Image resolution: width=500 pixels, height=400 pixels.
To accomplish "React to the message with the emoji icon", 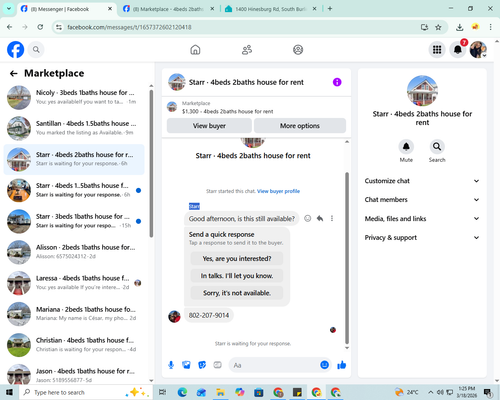I will click(x=308, y=218).
